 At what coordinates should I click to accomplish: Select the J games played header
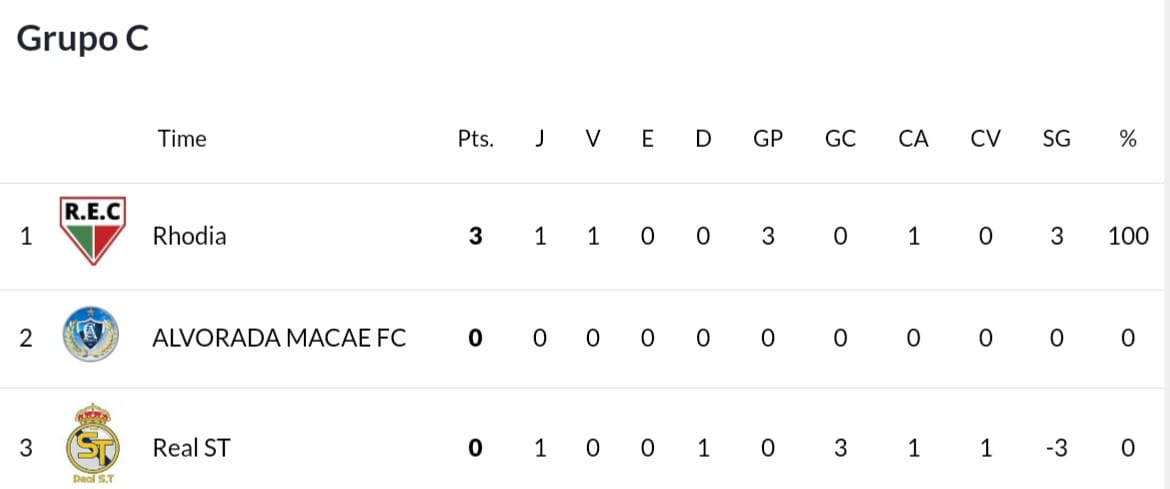pyautogui.click(x=539, y=139)
